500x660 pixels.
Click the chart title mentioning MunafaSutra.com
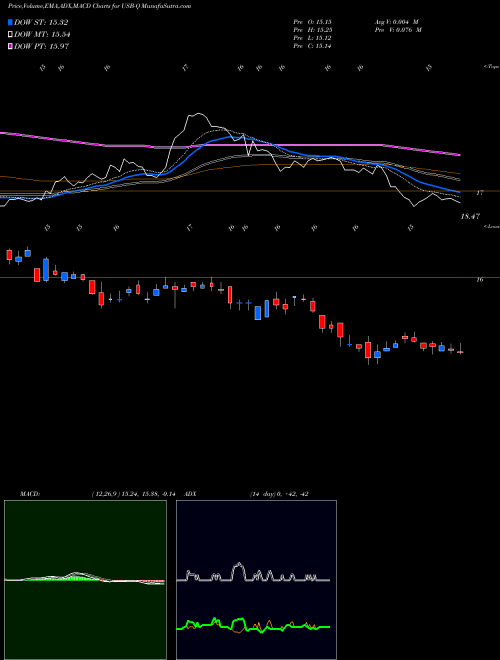click(x=100, y=6)
